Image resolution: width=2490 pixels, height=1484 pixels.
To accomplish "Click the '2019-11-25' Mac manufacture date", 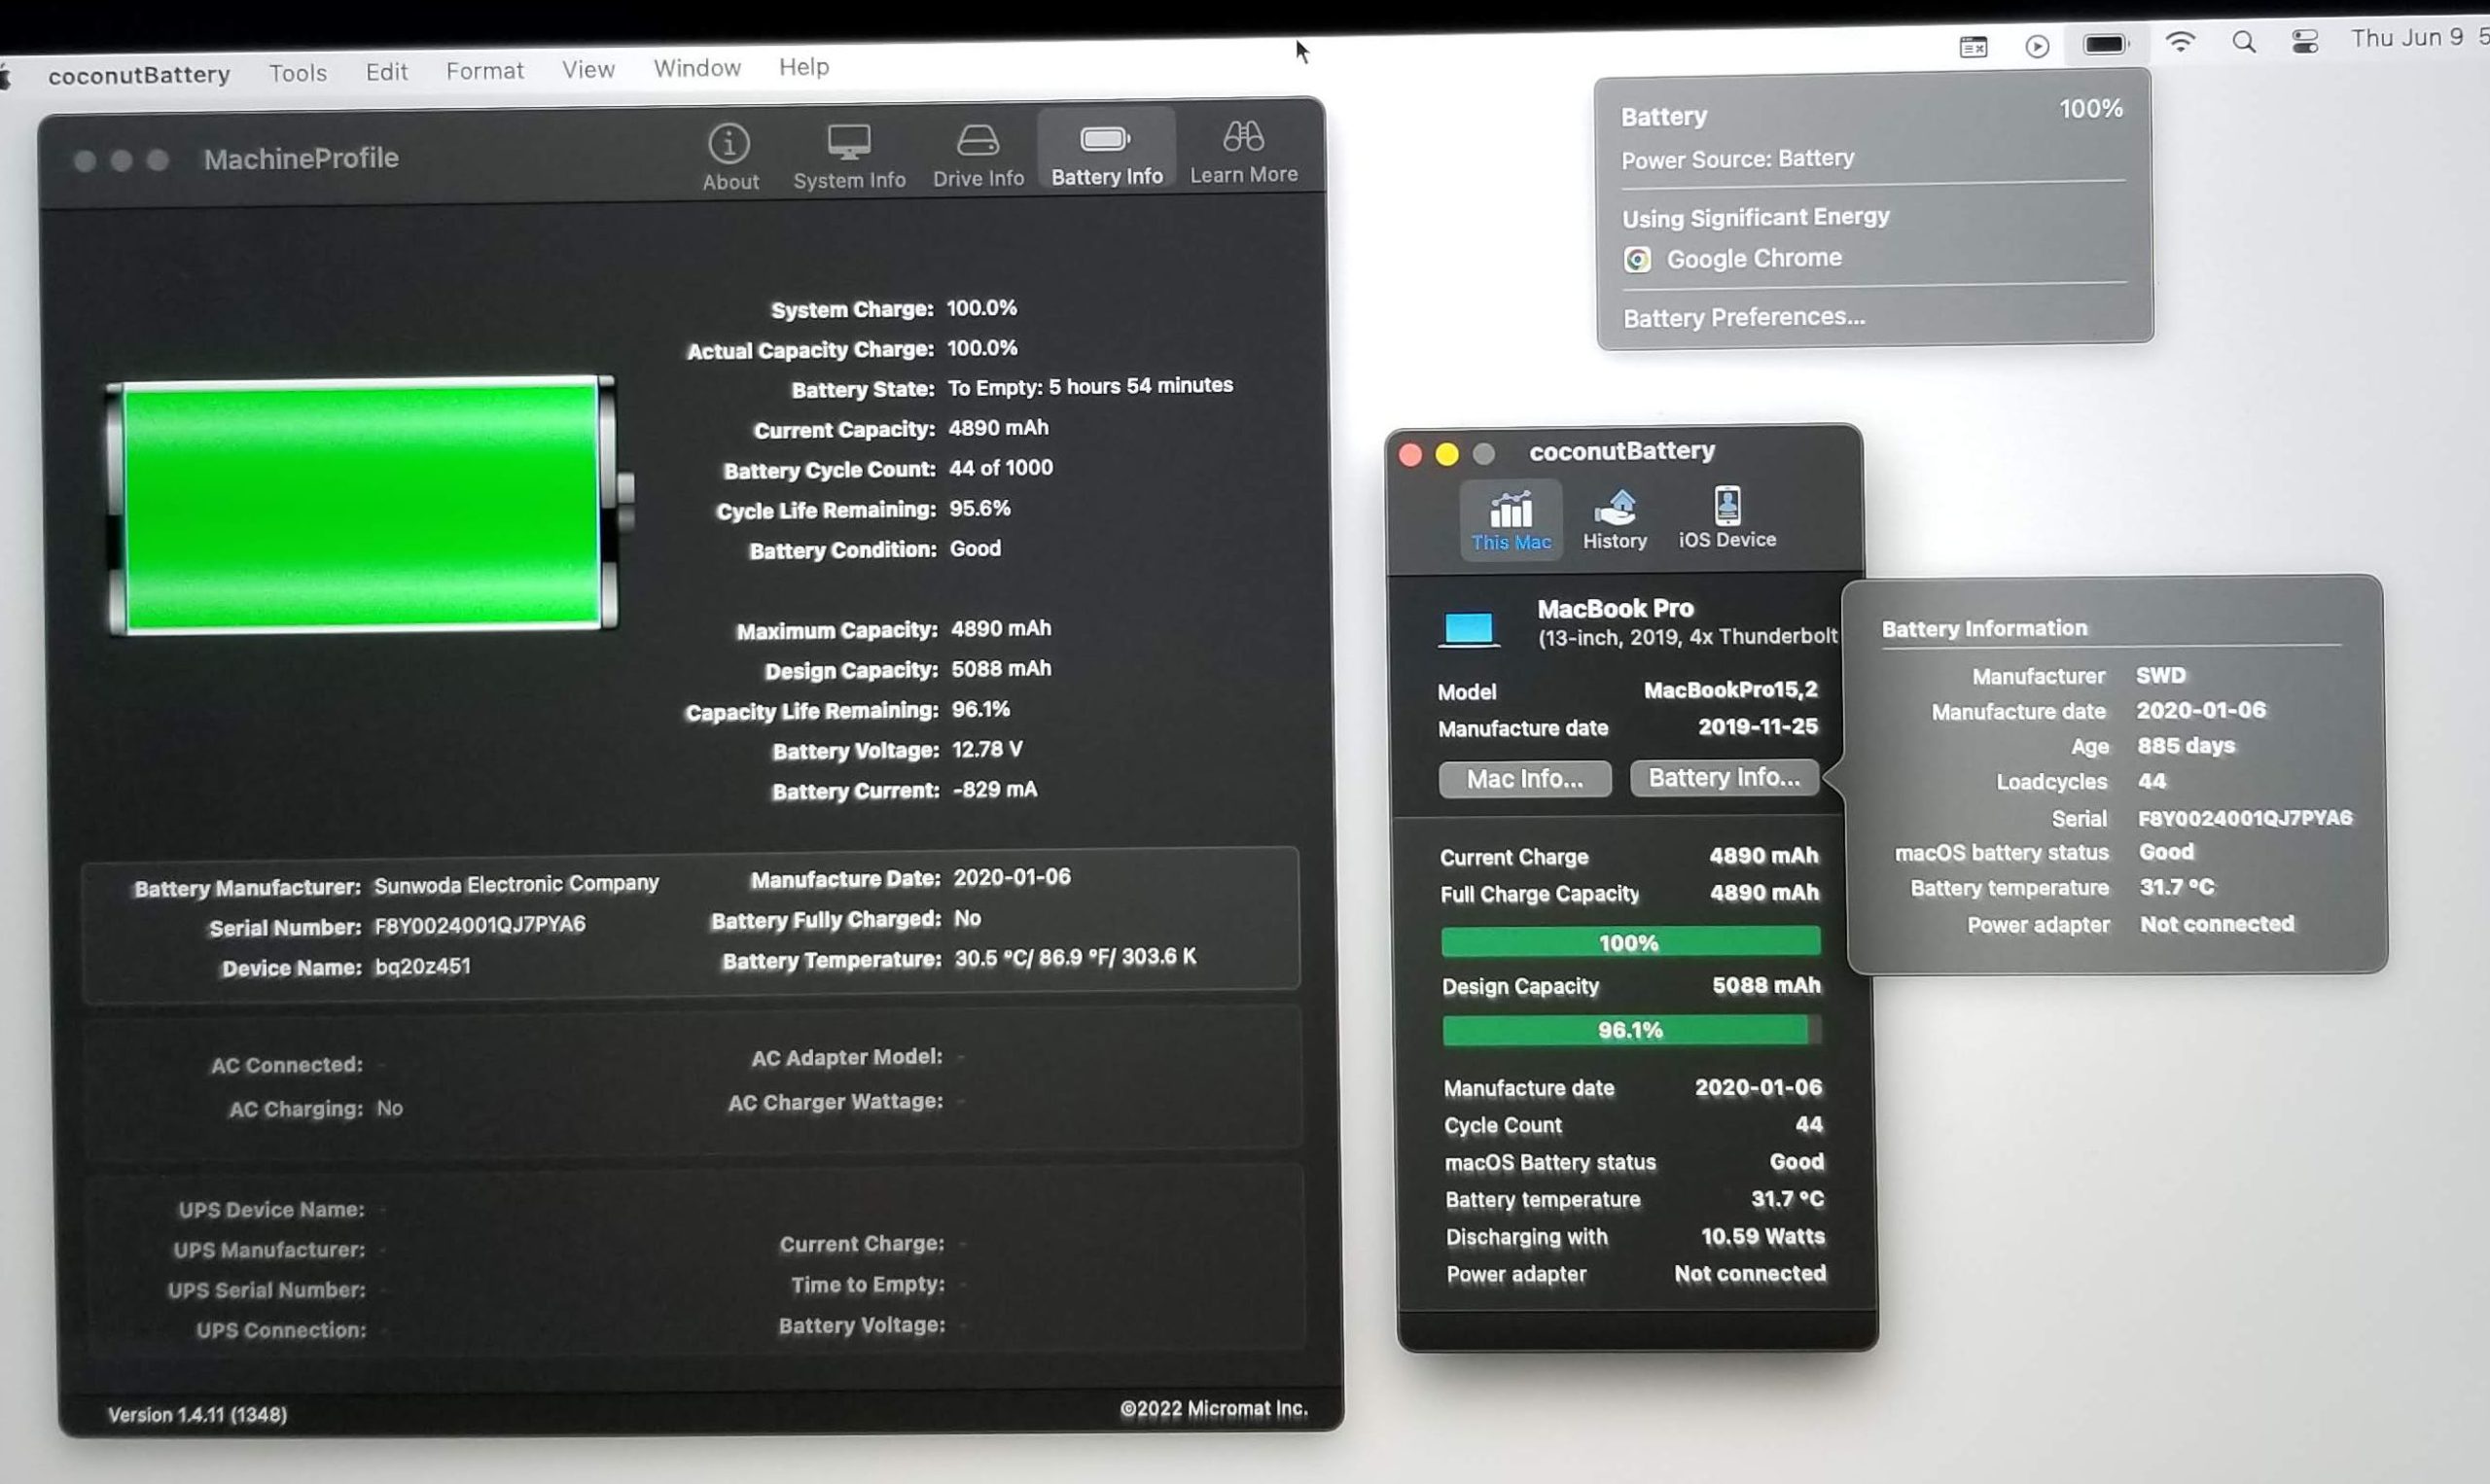I will click(x=1758, y=727).
